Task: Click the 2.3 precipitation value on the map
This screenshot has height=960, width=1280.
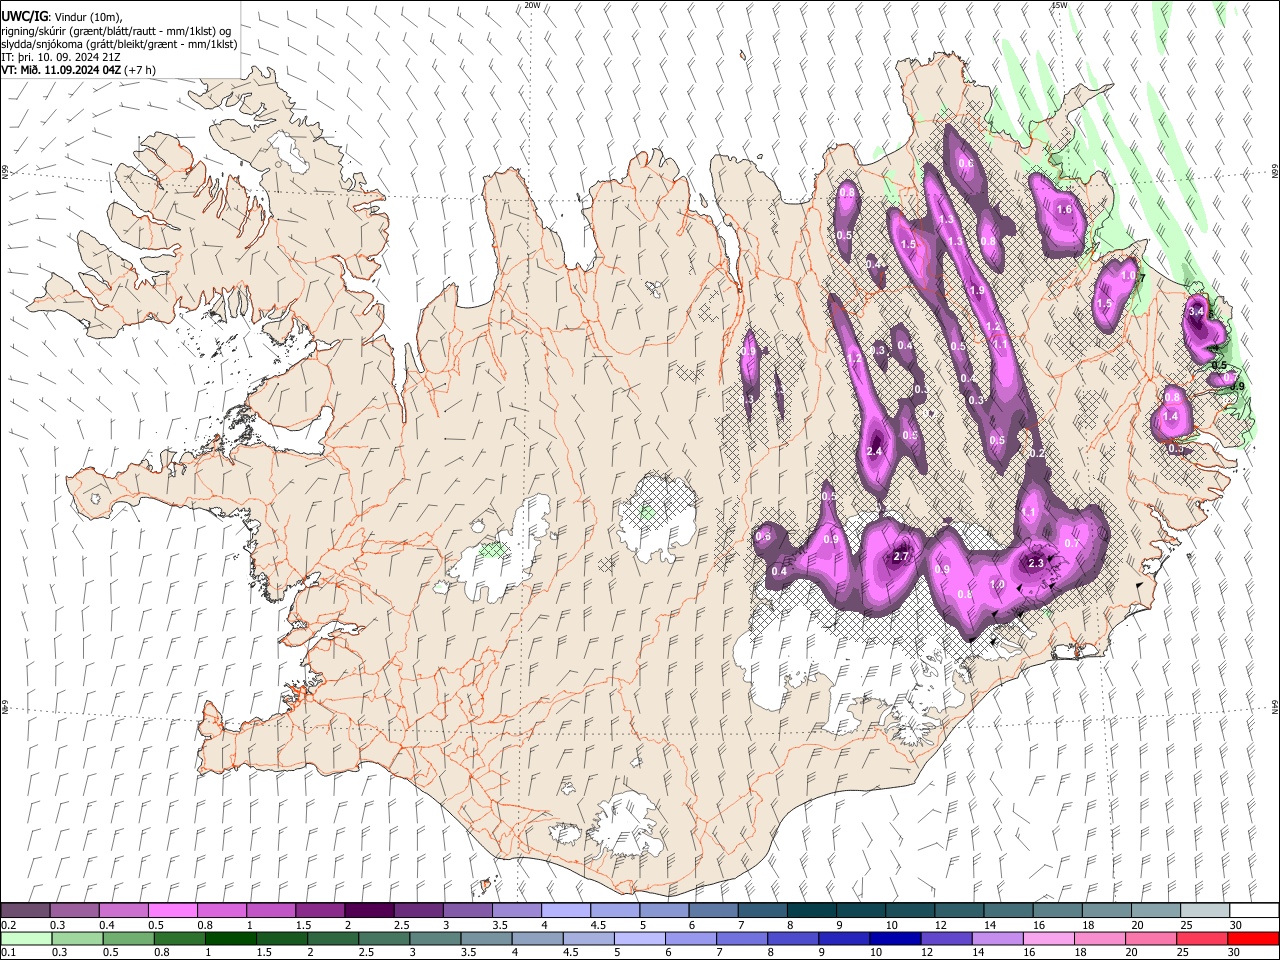Action: [x=1036, y=563]
